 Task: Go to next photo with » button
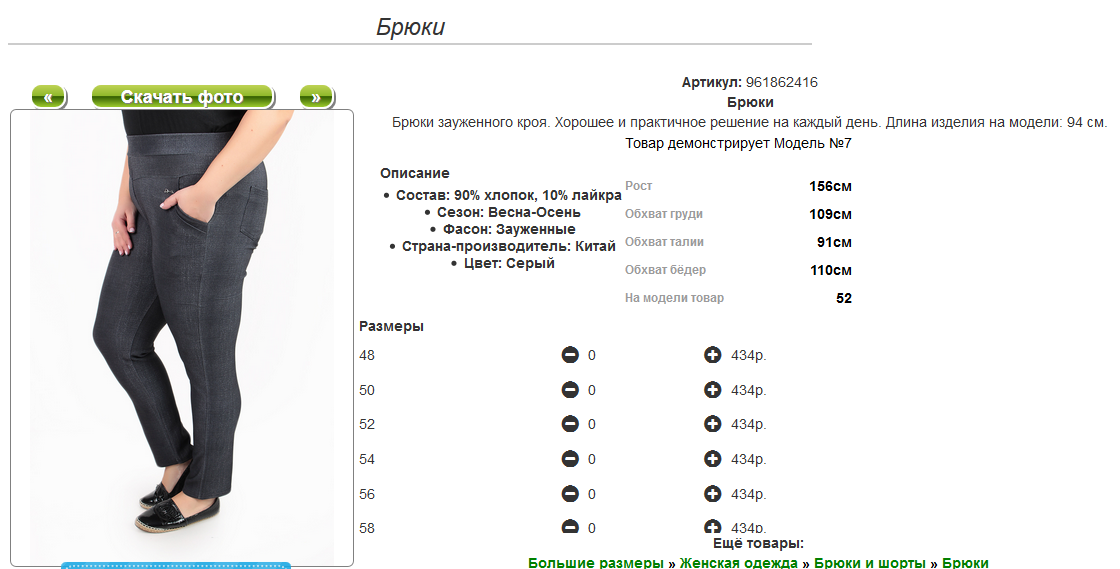(316, 97)
